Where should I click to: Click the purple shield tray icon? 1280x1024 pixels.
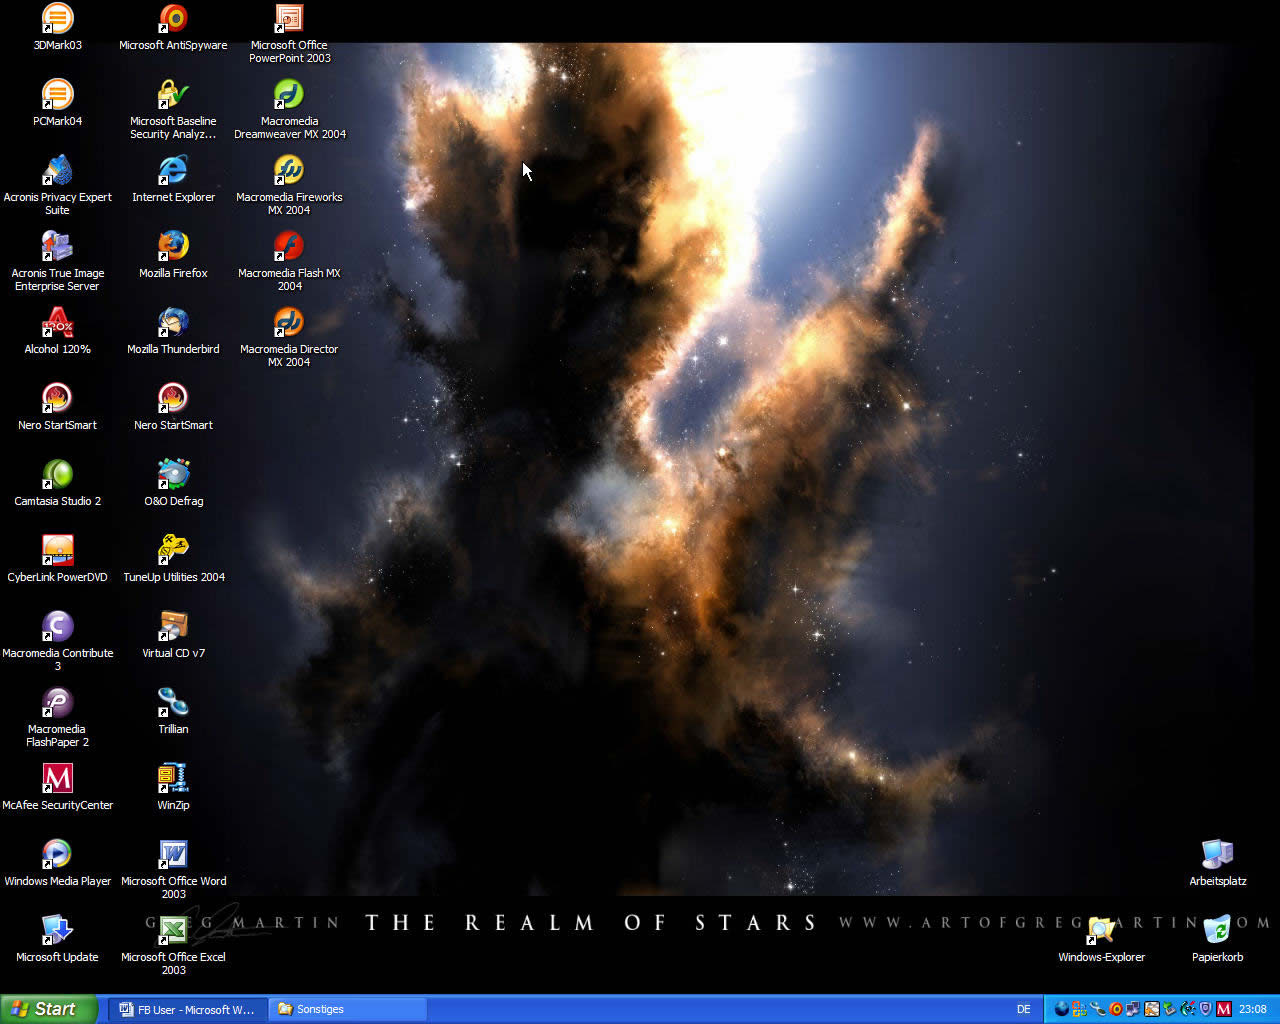coord(1205,1009)
